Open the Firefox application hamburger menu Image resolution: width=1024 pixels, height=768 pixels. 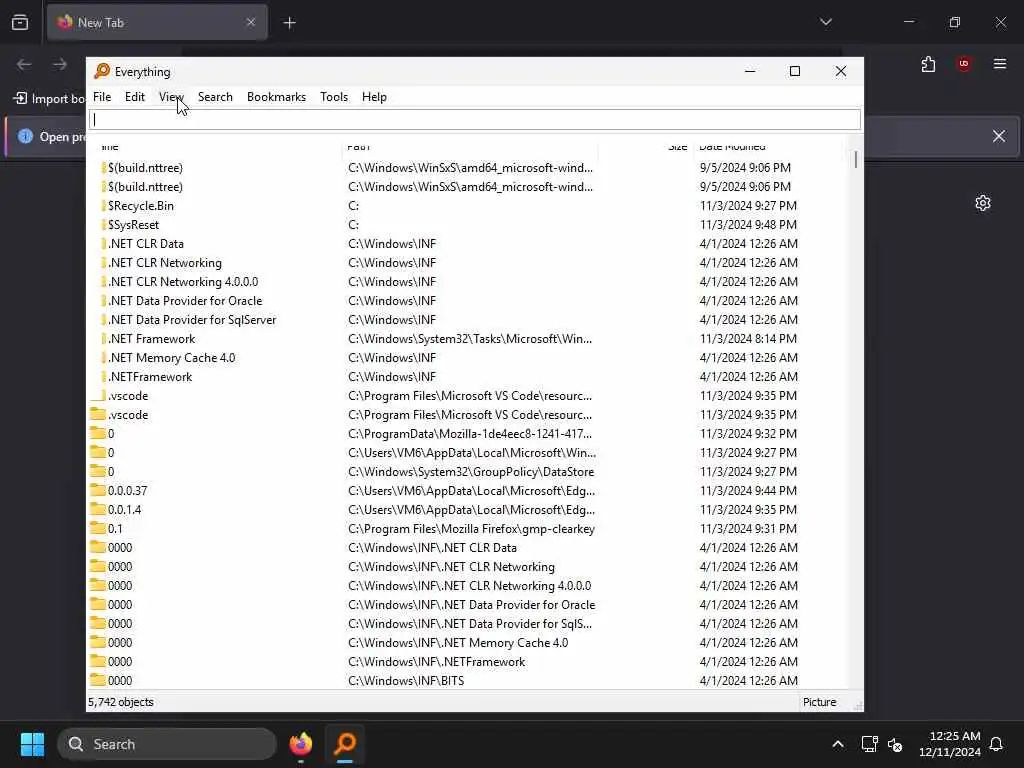999,64
